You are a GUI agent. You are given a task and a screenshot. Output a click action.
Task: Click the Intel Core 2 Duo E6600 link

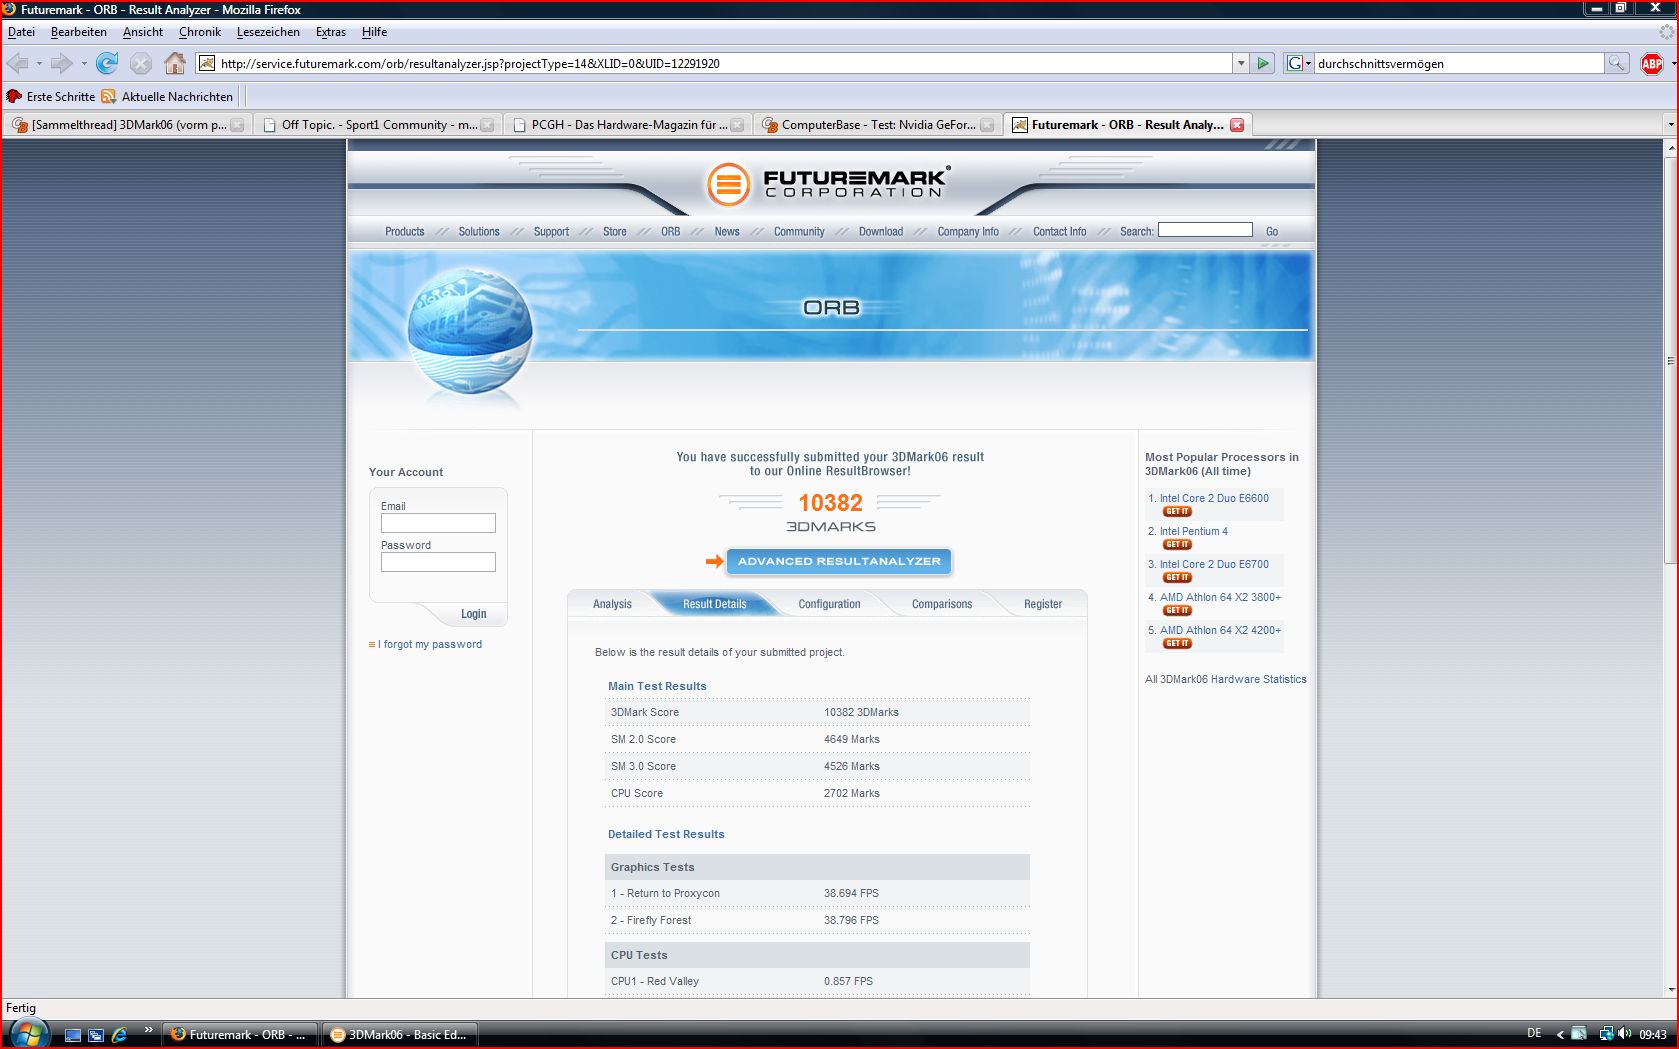pyautogui.click(x=1214, y=498)
